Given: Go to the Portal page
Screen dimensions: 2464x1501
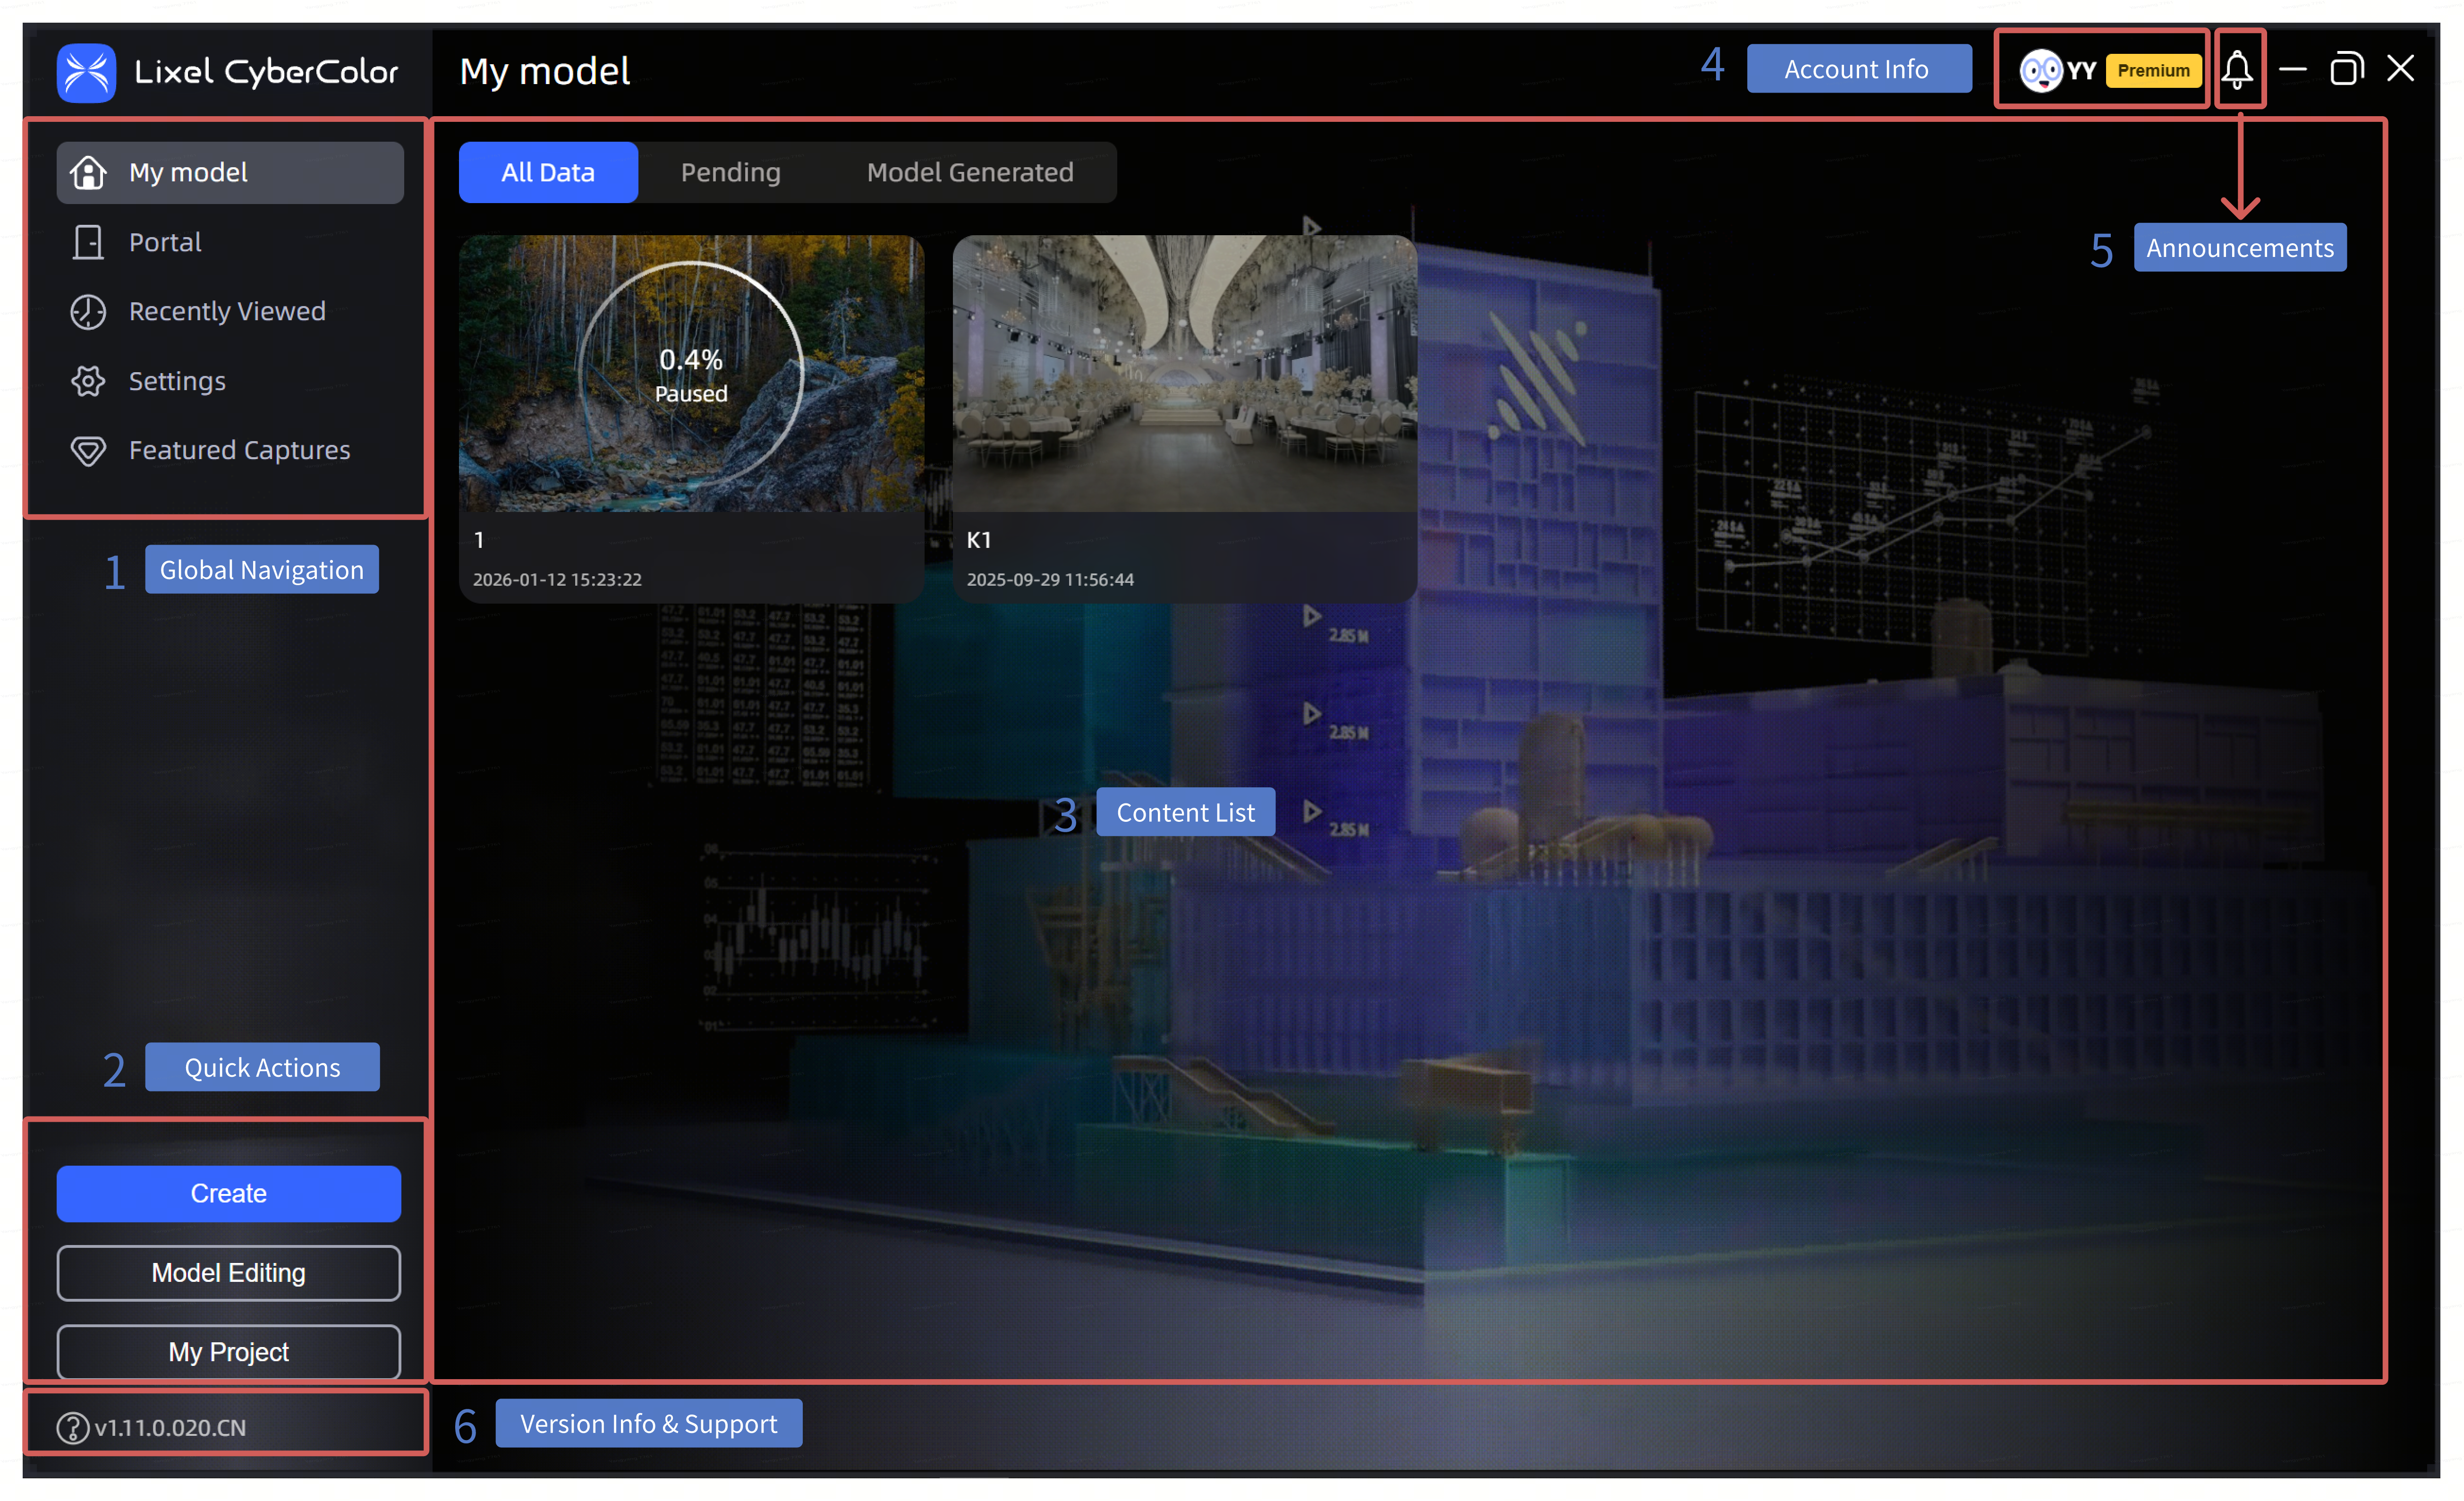Looking at the screenshot, I should point(230,242).
